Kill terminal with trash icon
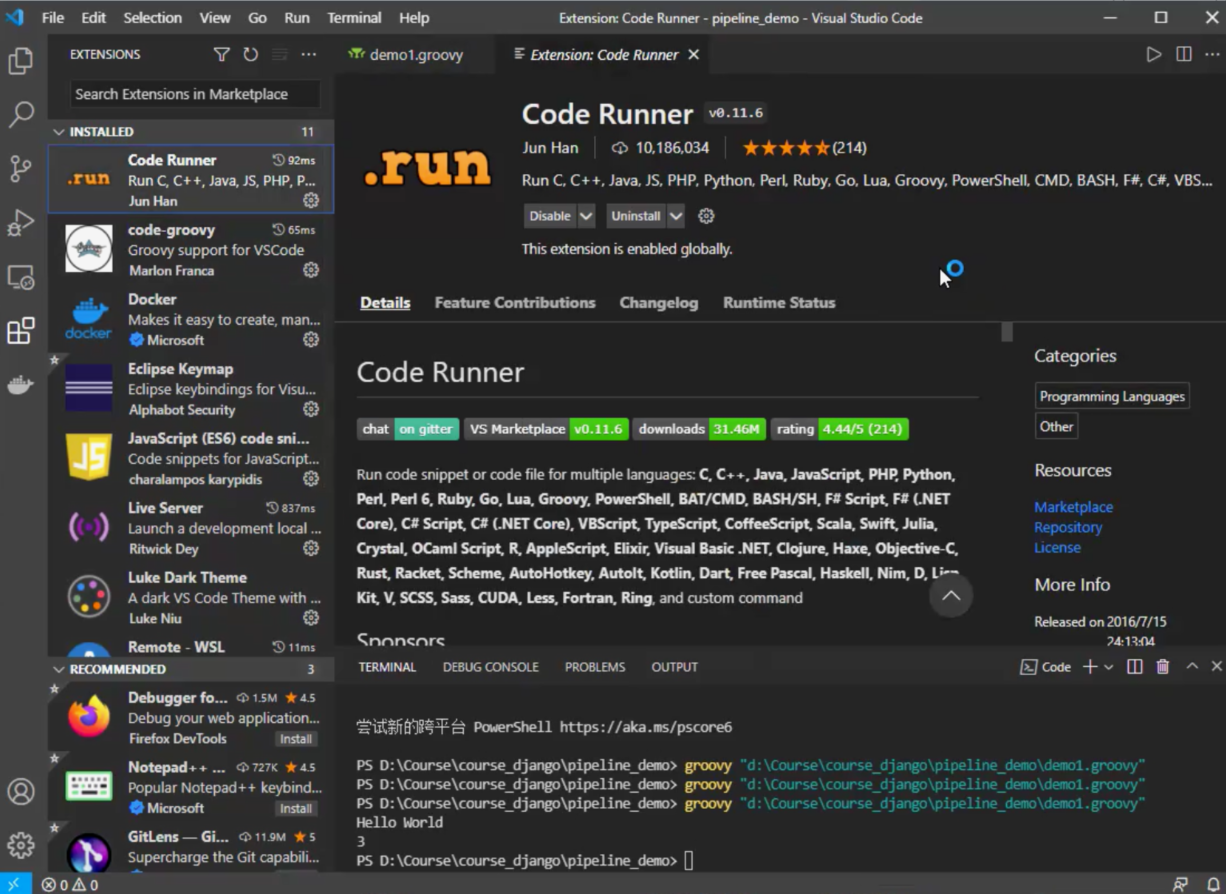Screen dimensions: 1226x894 1163,667
